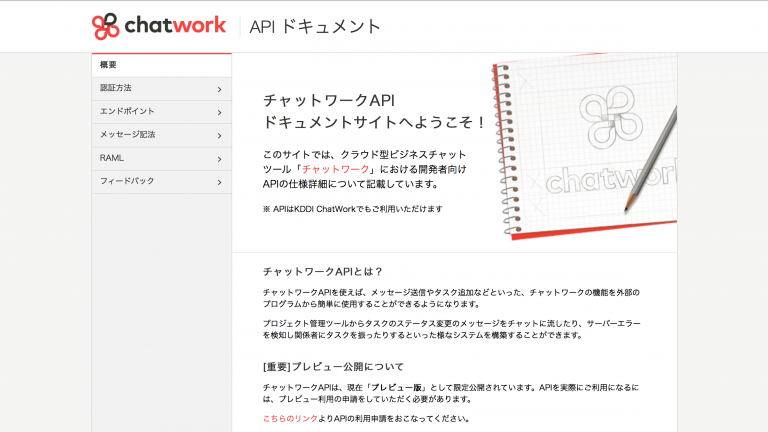768x432 pixels.
Task: Click the API ドキュメント header title
Action: (315, 26)
